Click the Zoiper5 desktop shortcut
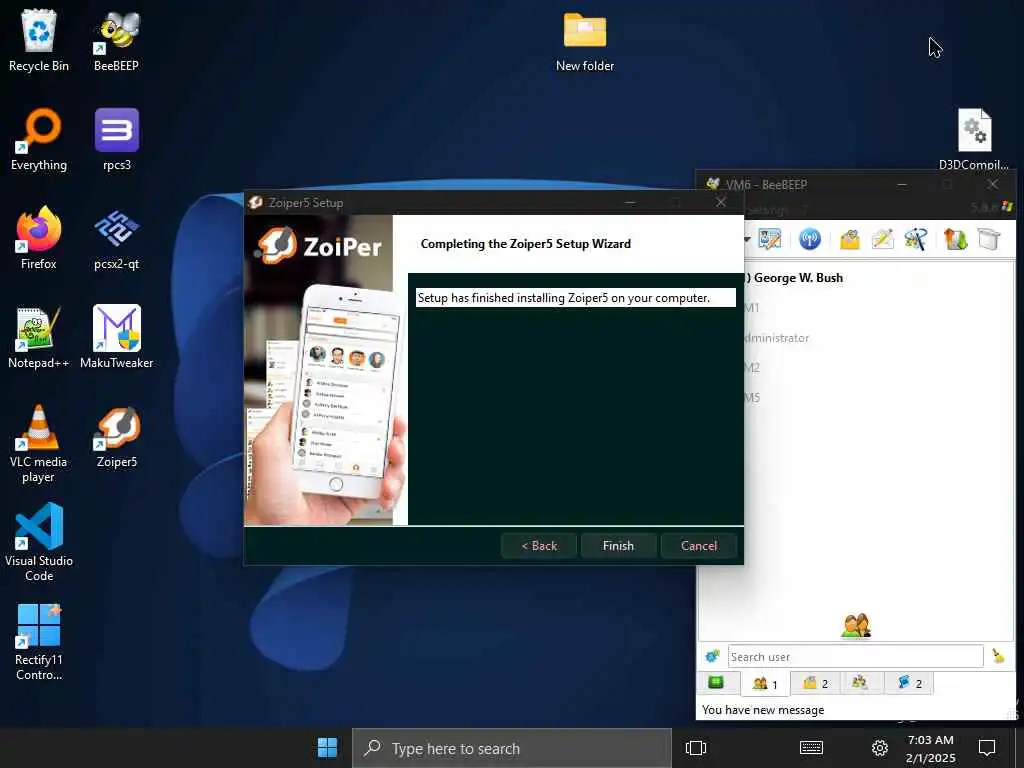 [116, 438]
